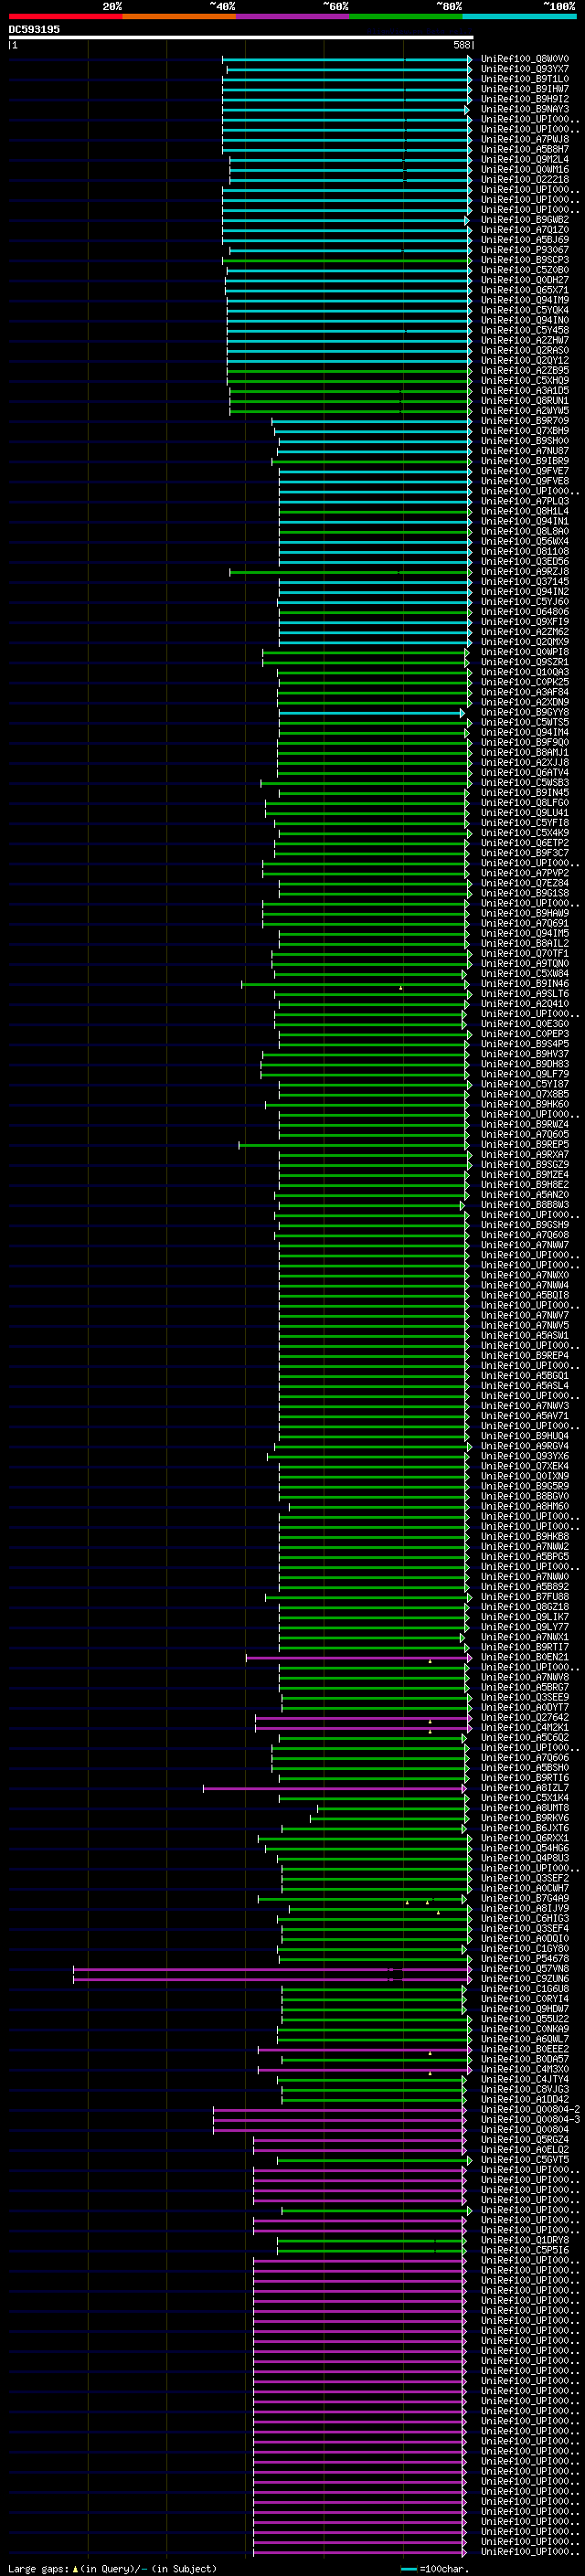This screenshot has height=2576, width=585.
Task: Open hit UniRef100_Q8RUN1
Action: point(525,401)
